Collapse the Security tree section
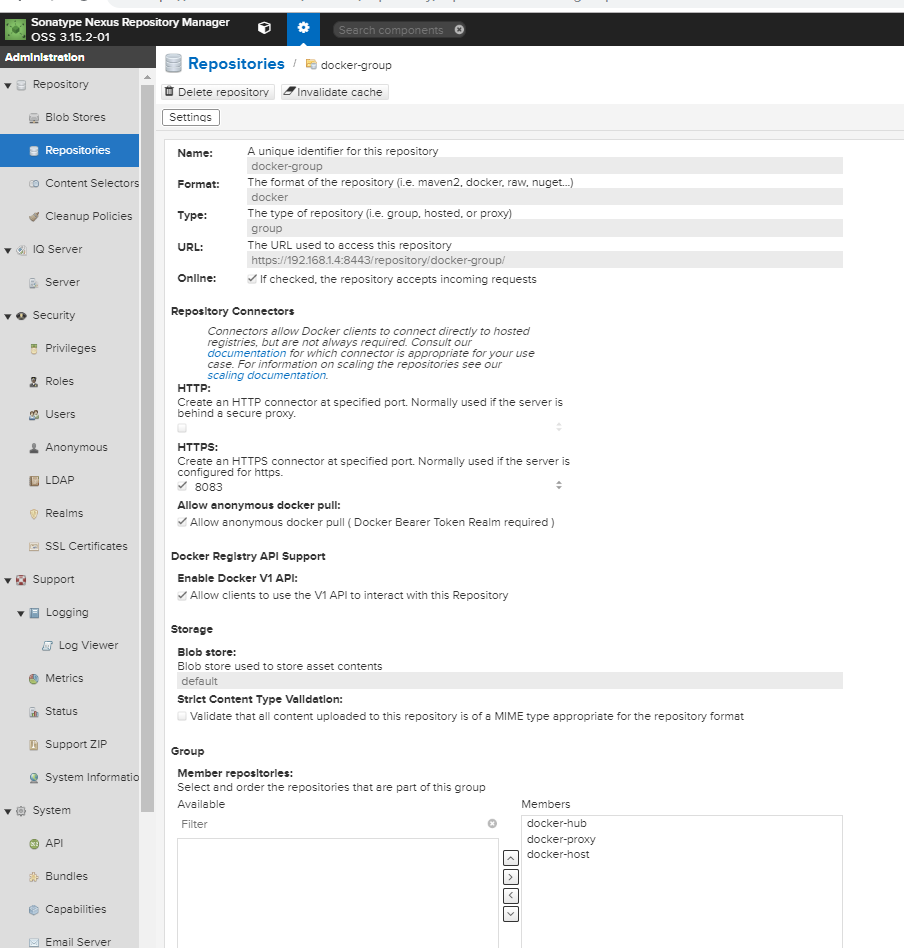Viewport: 904px width, 948px height. 8,316
